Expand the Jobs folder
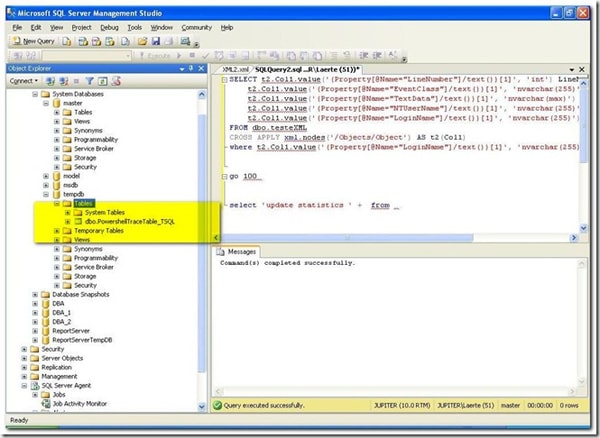Image resolution: width=600 pixels, height=438 pixels. point(35,394)
